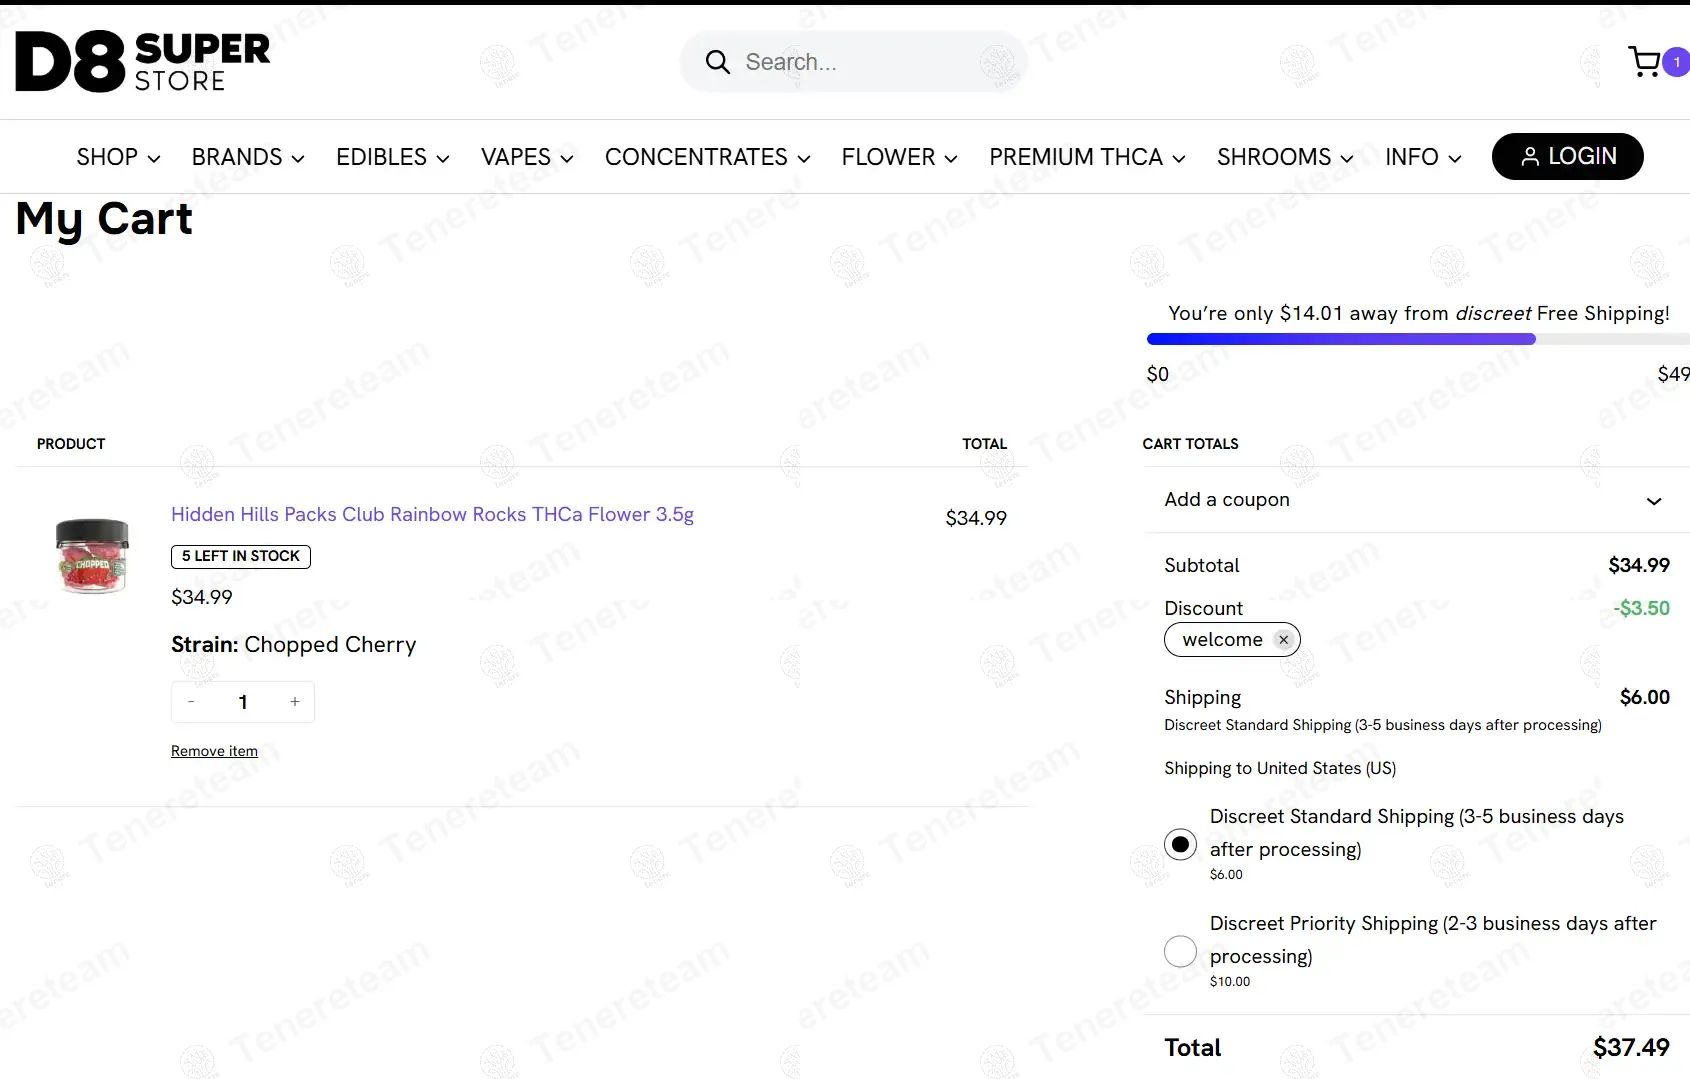Click the $6.00 shipping cost value
The width and height of the screenshot is (1690, 1079).
[x=1644, y=697]
